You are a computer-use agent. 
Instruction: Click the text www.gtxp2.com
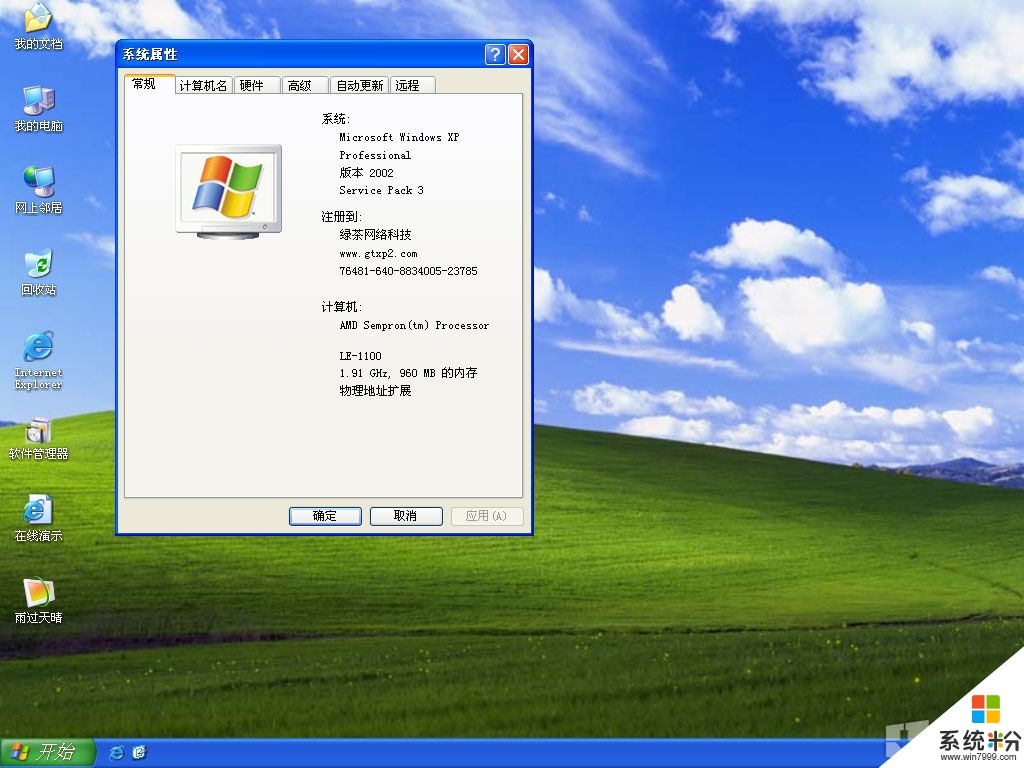coord(378,253)
